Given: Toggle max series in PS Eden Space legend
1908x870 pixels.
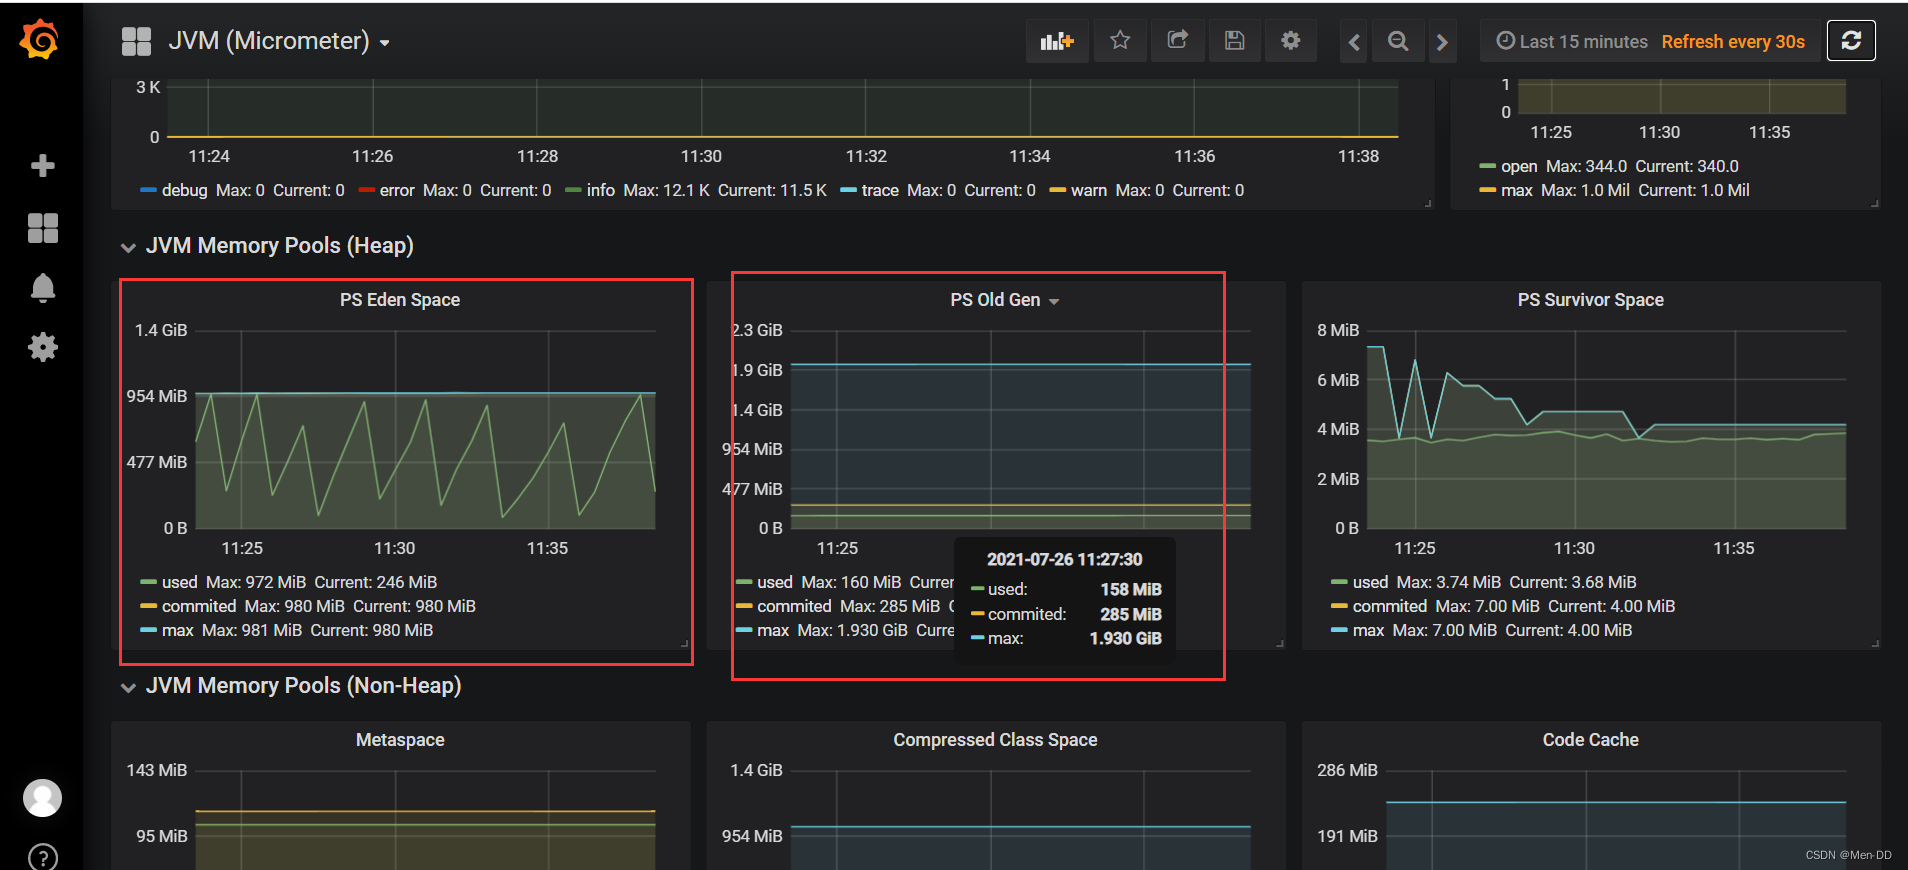Looking at the screenshot, I should pyautogui.click(x=178, y=630).
